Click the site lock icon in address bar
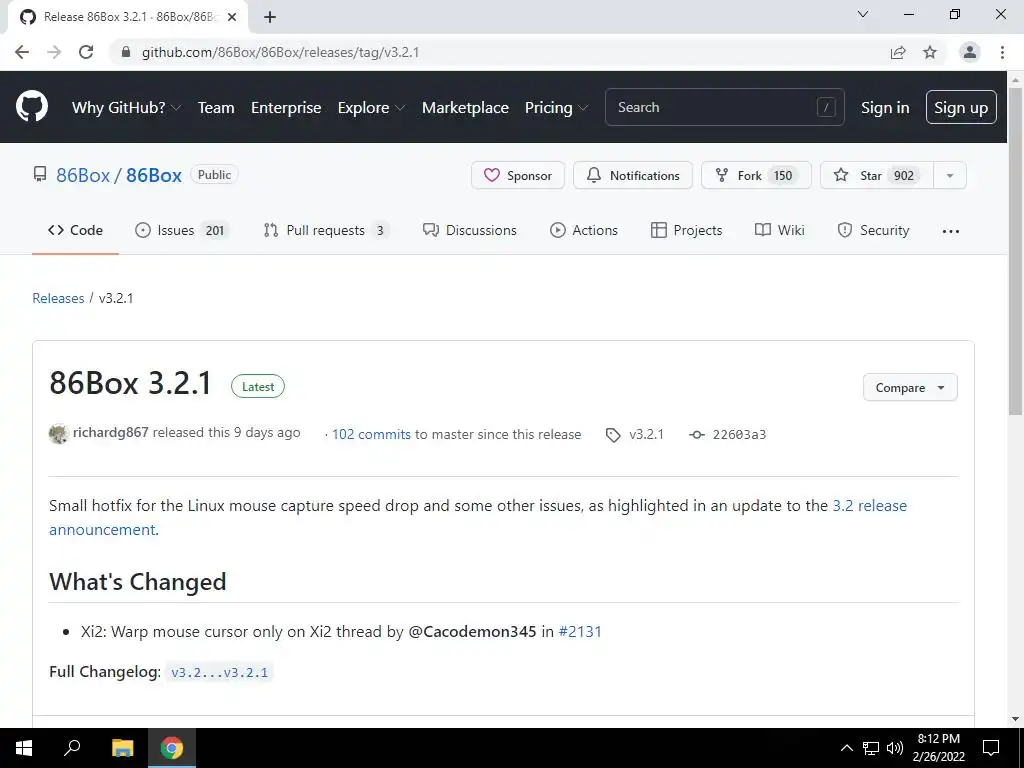Viewport: 1024px width, 768px height. point(126,52)
